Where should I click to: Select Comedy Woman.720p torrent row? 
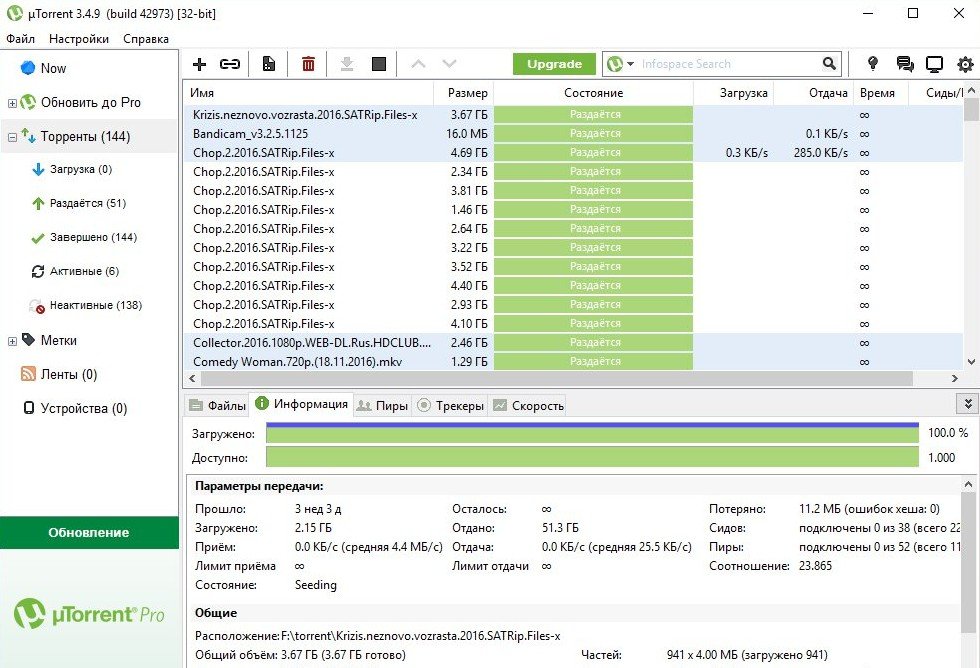(573, 362)
